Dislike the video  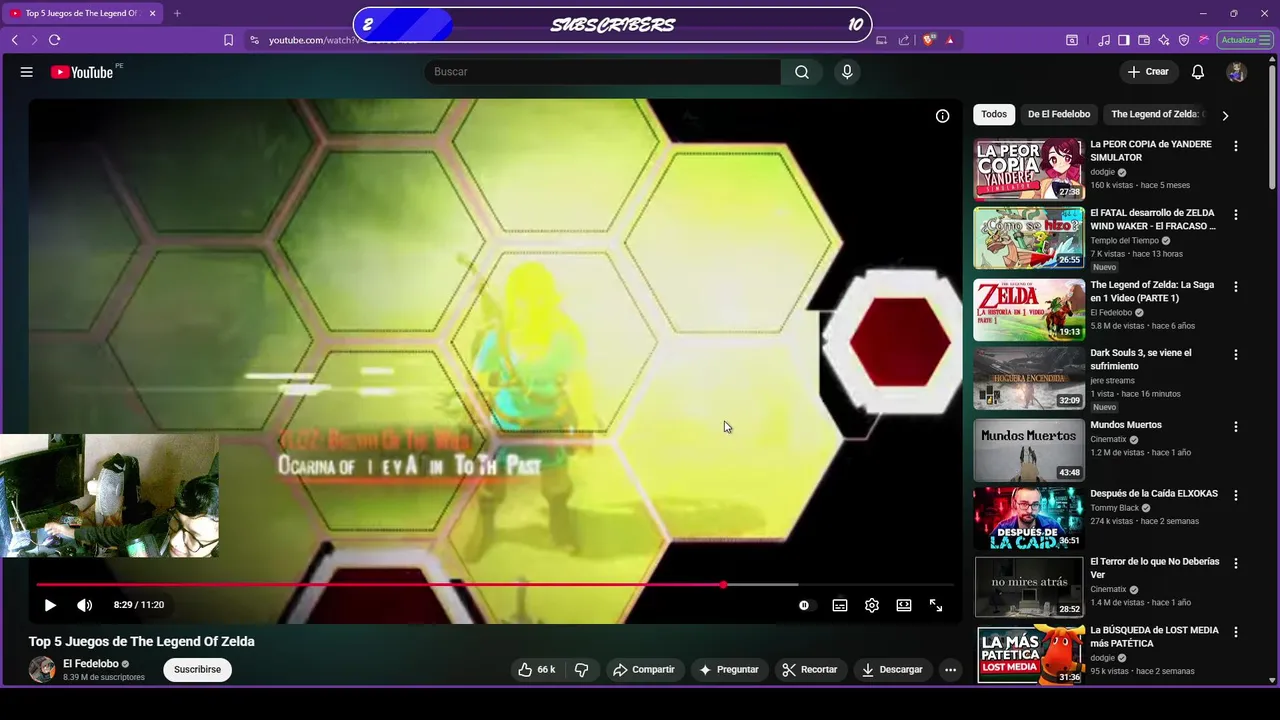pyautogui.click(x=582, y=669)
